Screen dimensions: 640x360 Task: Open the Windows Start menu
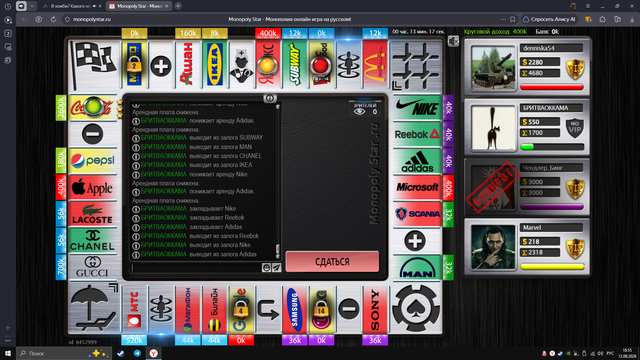coord(8,353)
